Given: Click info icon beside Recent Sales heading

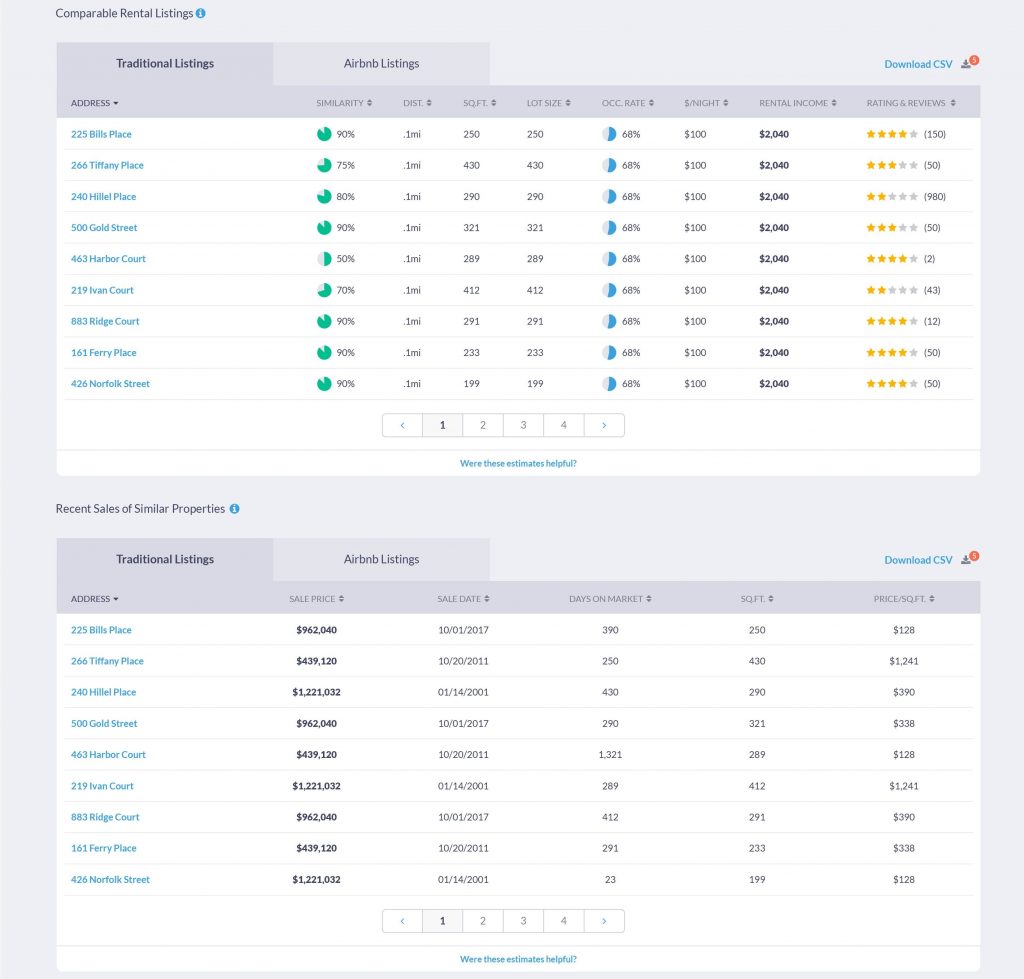Looking at the screenshot, I should (234, 509).
